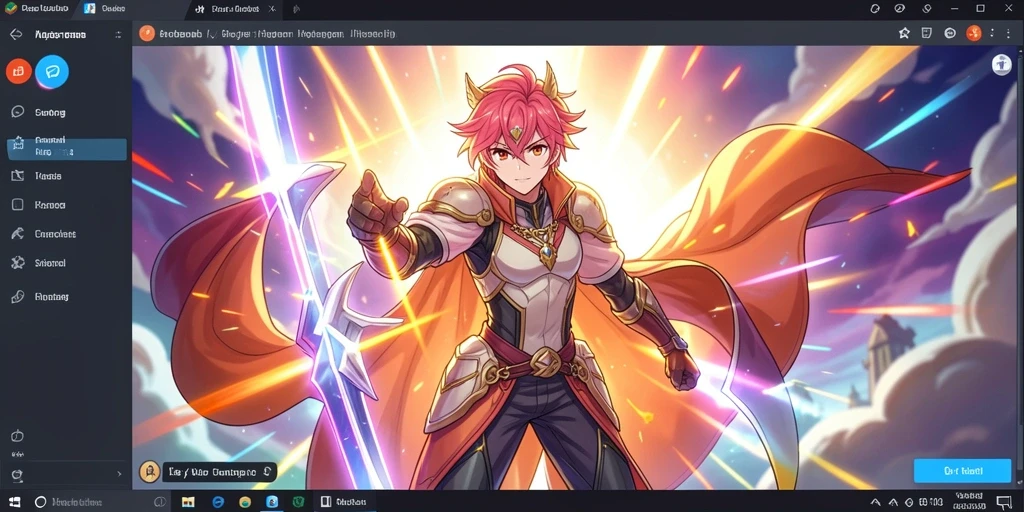Select the square outline sidebar item
The image size is (1024, 512).
point(18,204)
